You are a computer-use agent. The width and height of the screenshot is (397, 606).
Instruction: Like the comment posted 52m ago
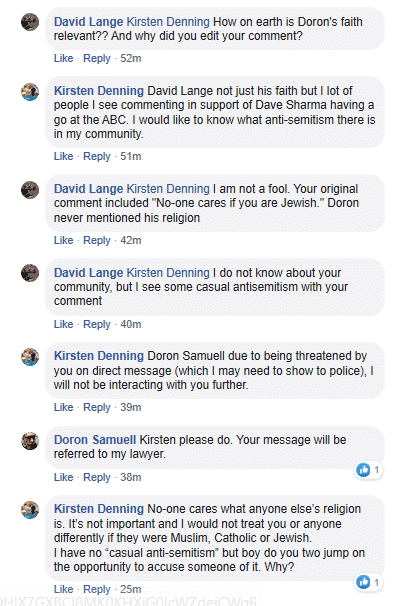pyautogui.click(x=63, y=58)
